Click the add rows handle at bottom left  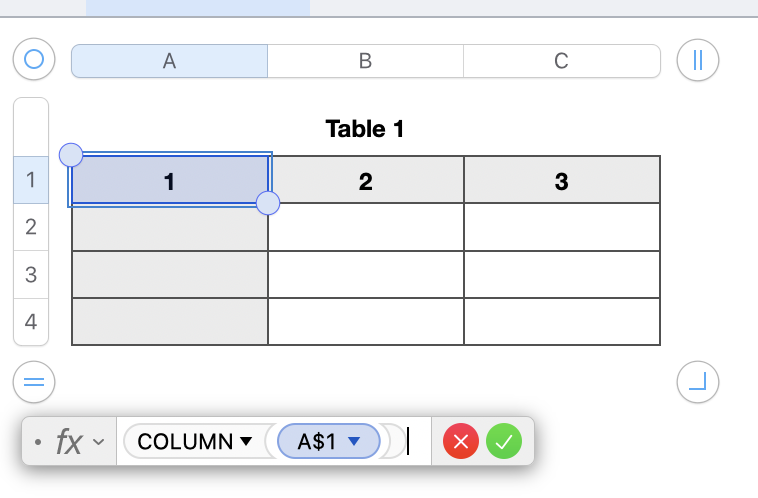pos(33,381)
